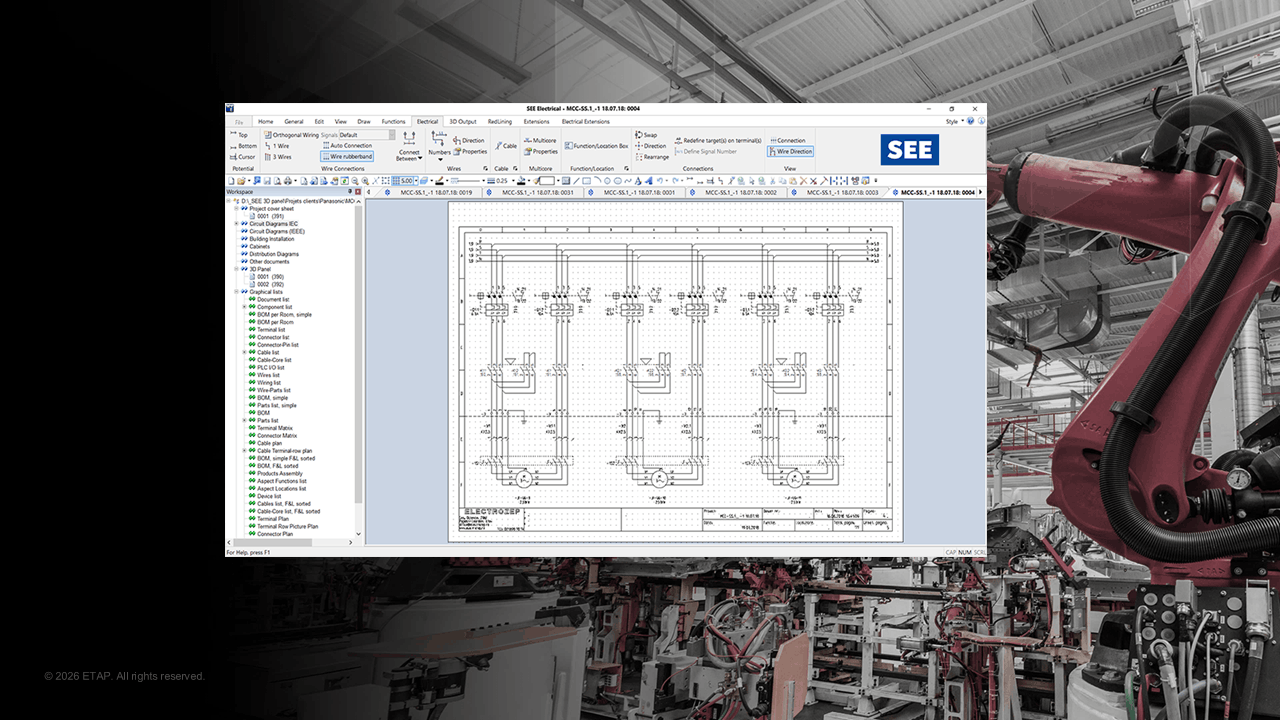
Task: Open the Terminal Matrix list
Action: coord(276,428)
